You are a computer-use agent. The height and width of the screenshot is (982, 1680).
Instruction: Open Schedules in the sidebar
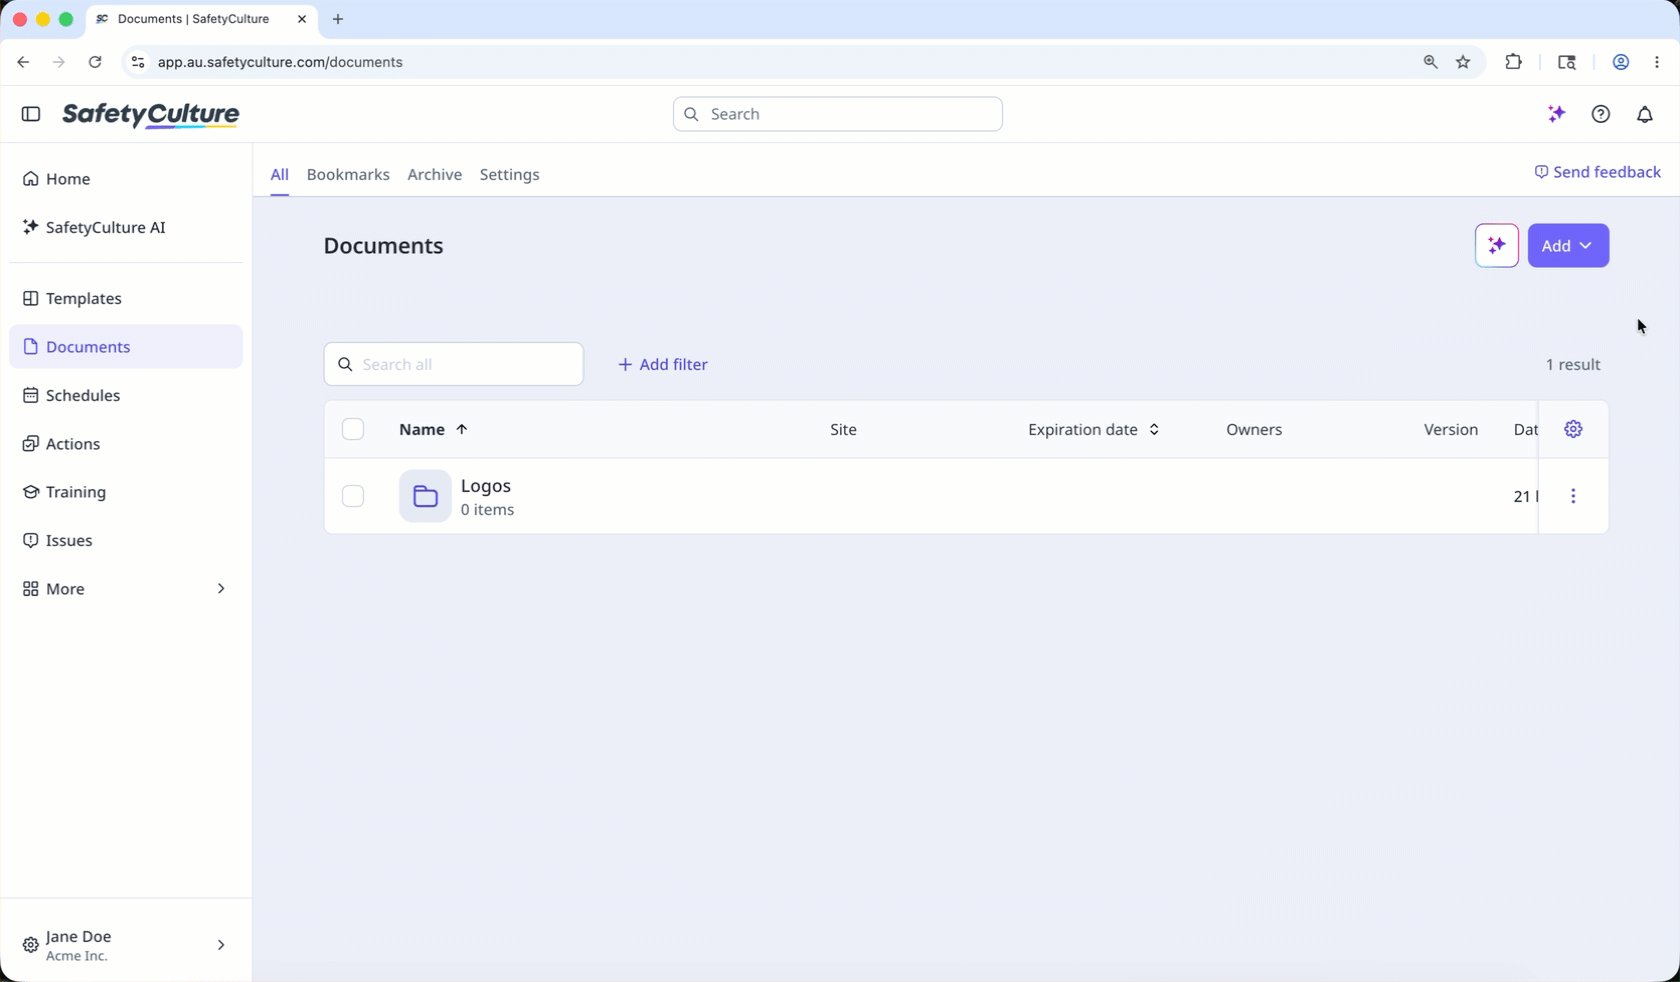126,395
